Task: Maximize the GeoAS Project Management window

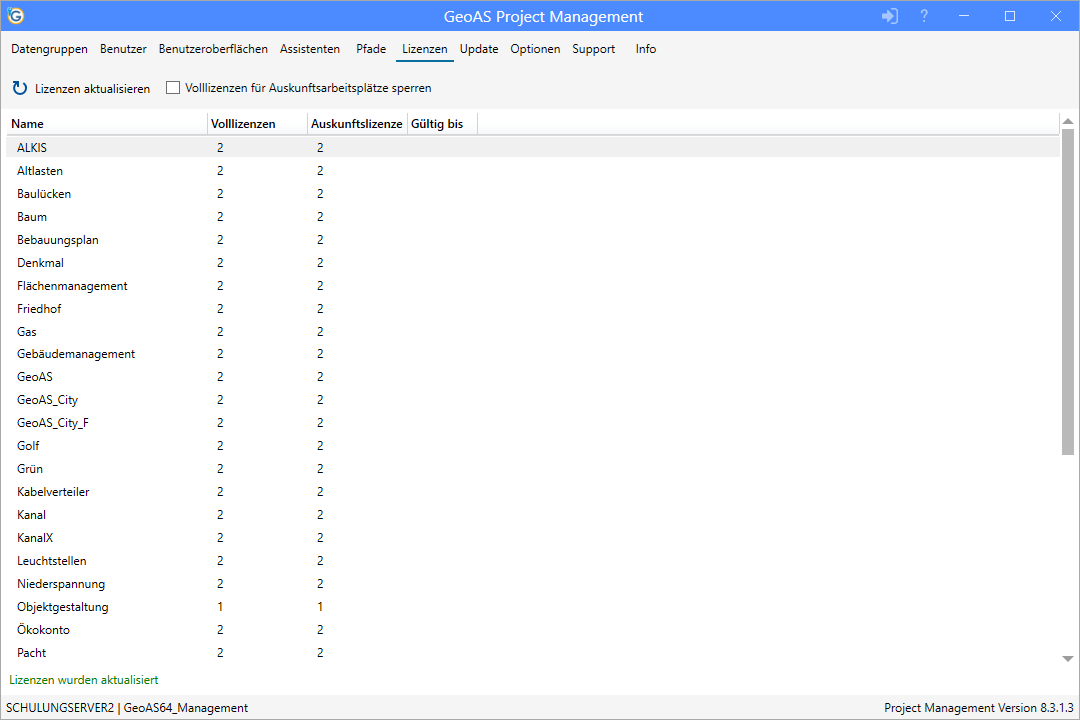Action: [x=1010, y=16]
